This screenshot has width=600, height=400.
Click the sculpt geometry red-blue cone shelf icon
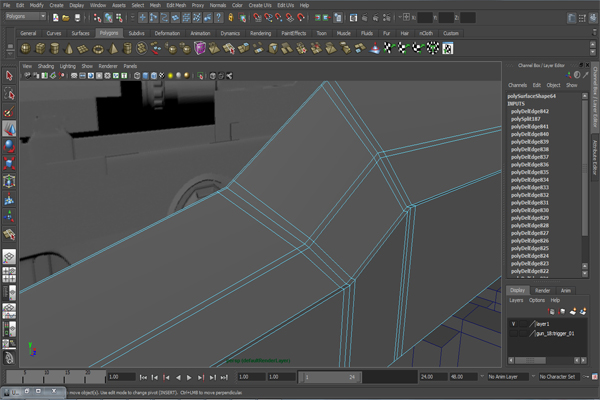(x=375, y=49)
